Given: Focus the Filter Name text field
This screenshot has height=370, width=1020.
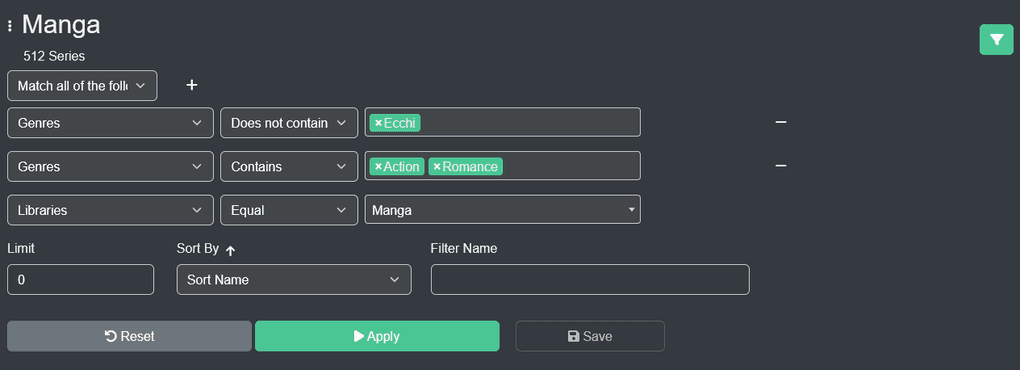Looking at the screenshot, I should point(590,280).
